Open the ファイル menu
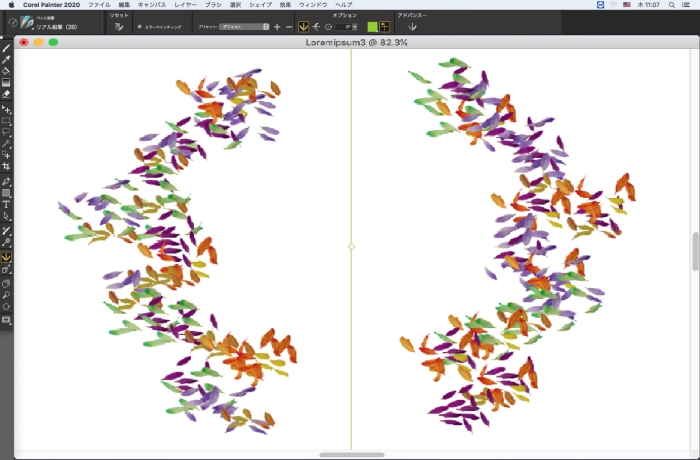The image size is (700, 460). pos(99,5)
